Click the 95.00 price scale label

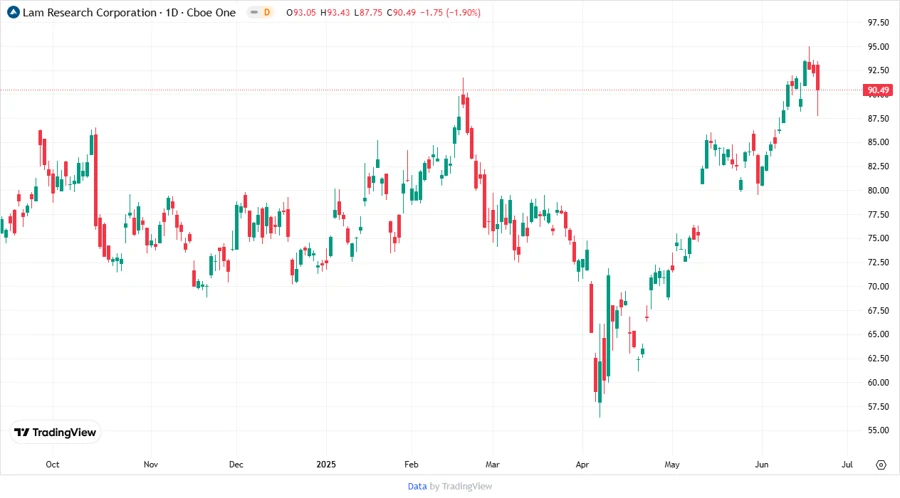[878, 46]
